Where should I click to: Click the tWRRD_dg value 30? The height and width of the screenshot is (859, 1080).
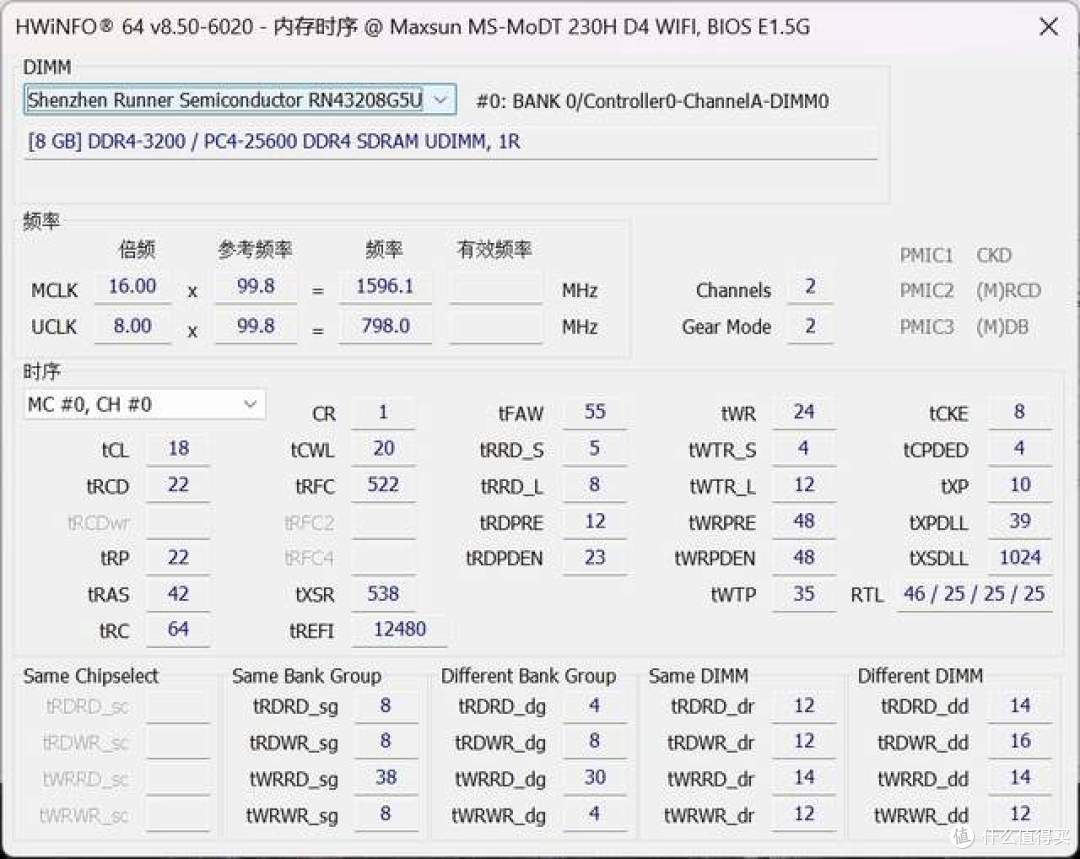[x=594, y=778]
